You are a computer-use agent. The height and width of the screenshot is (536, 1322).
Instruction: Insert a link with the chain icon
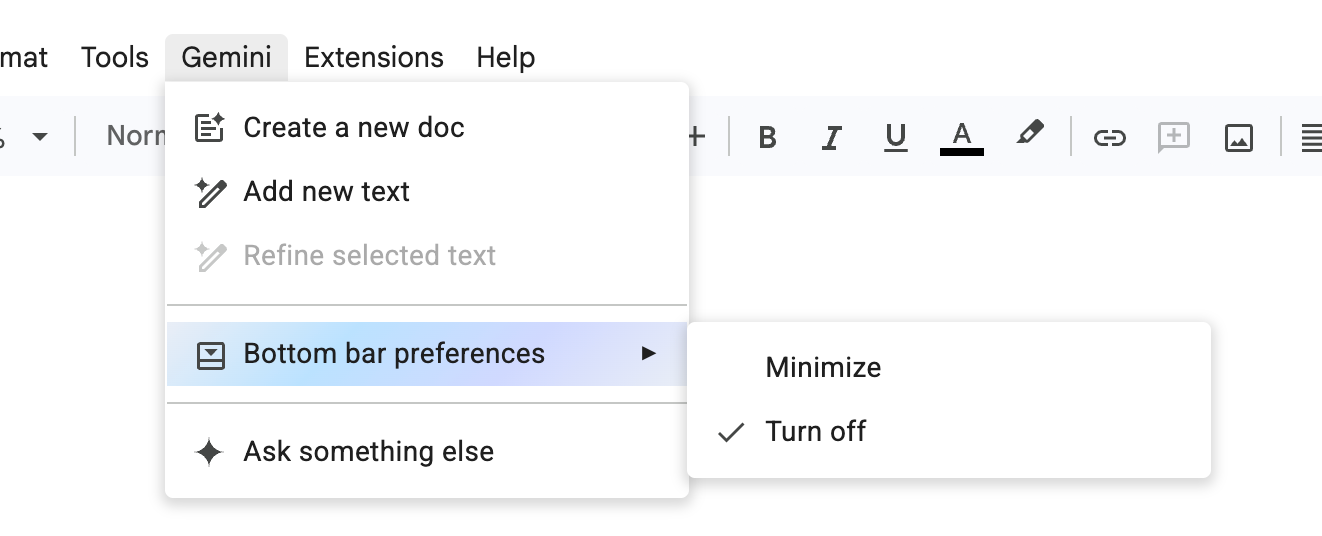pyautogui.click(x=1109, y=137)
